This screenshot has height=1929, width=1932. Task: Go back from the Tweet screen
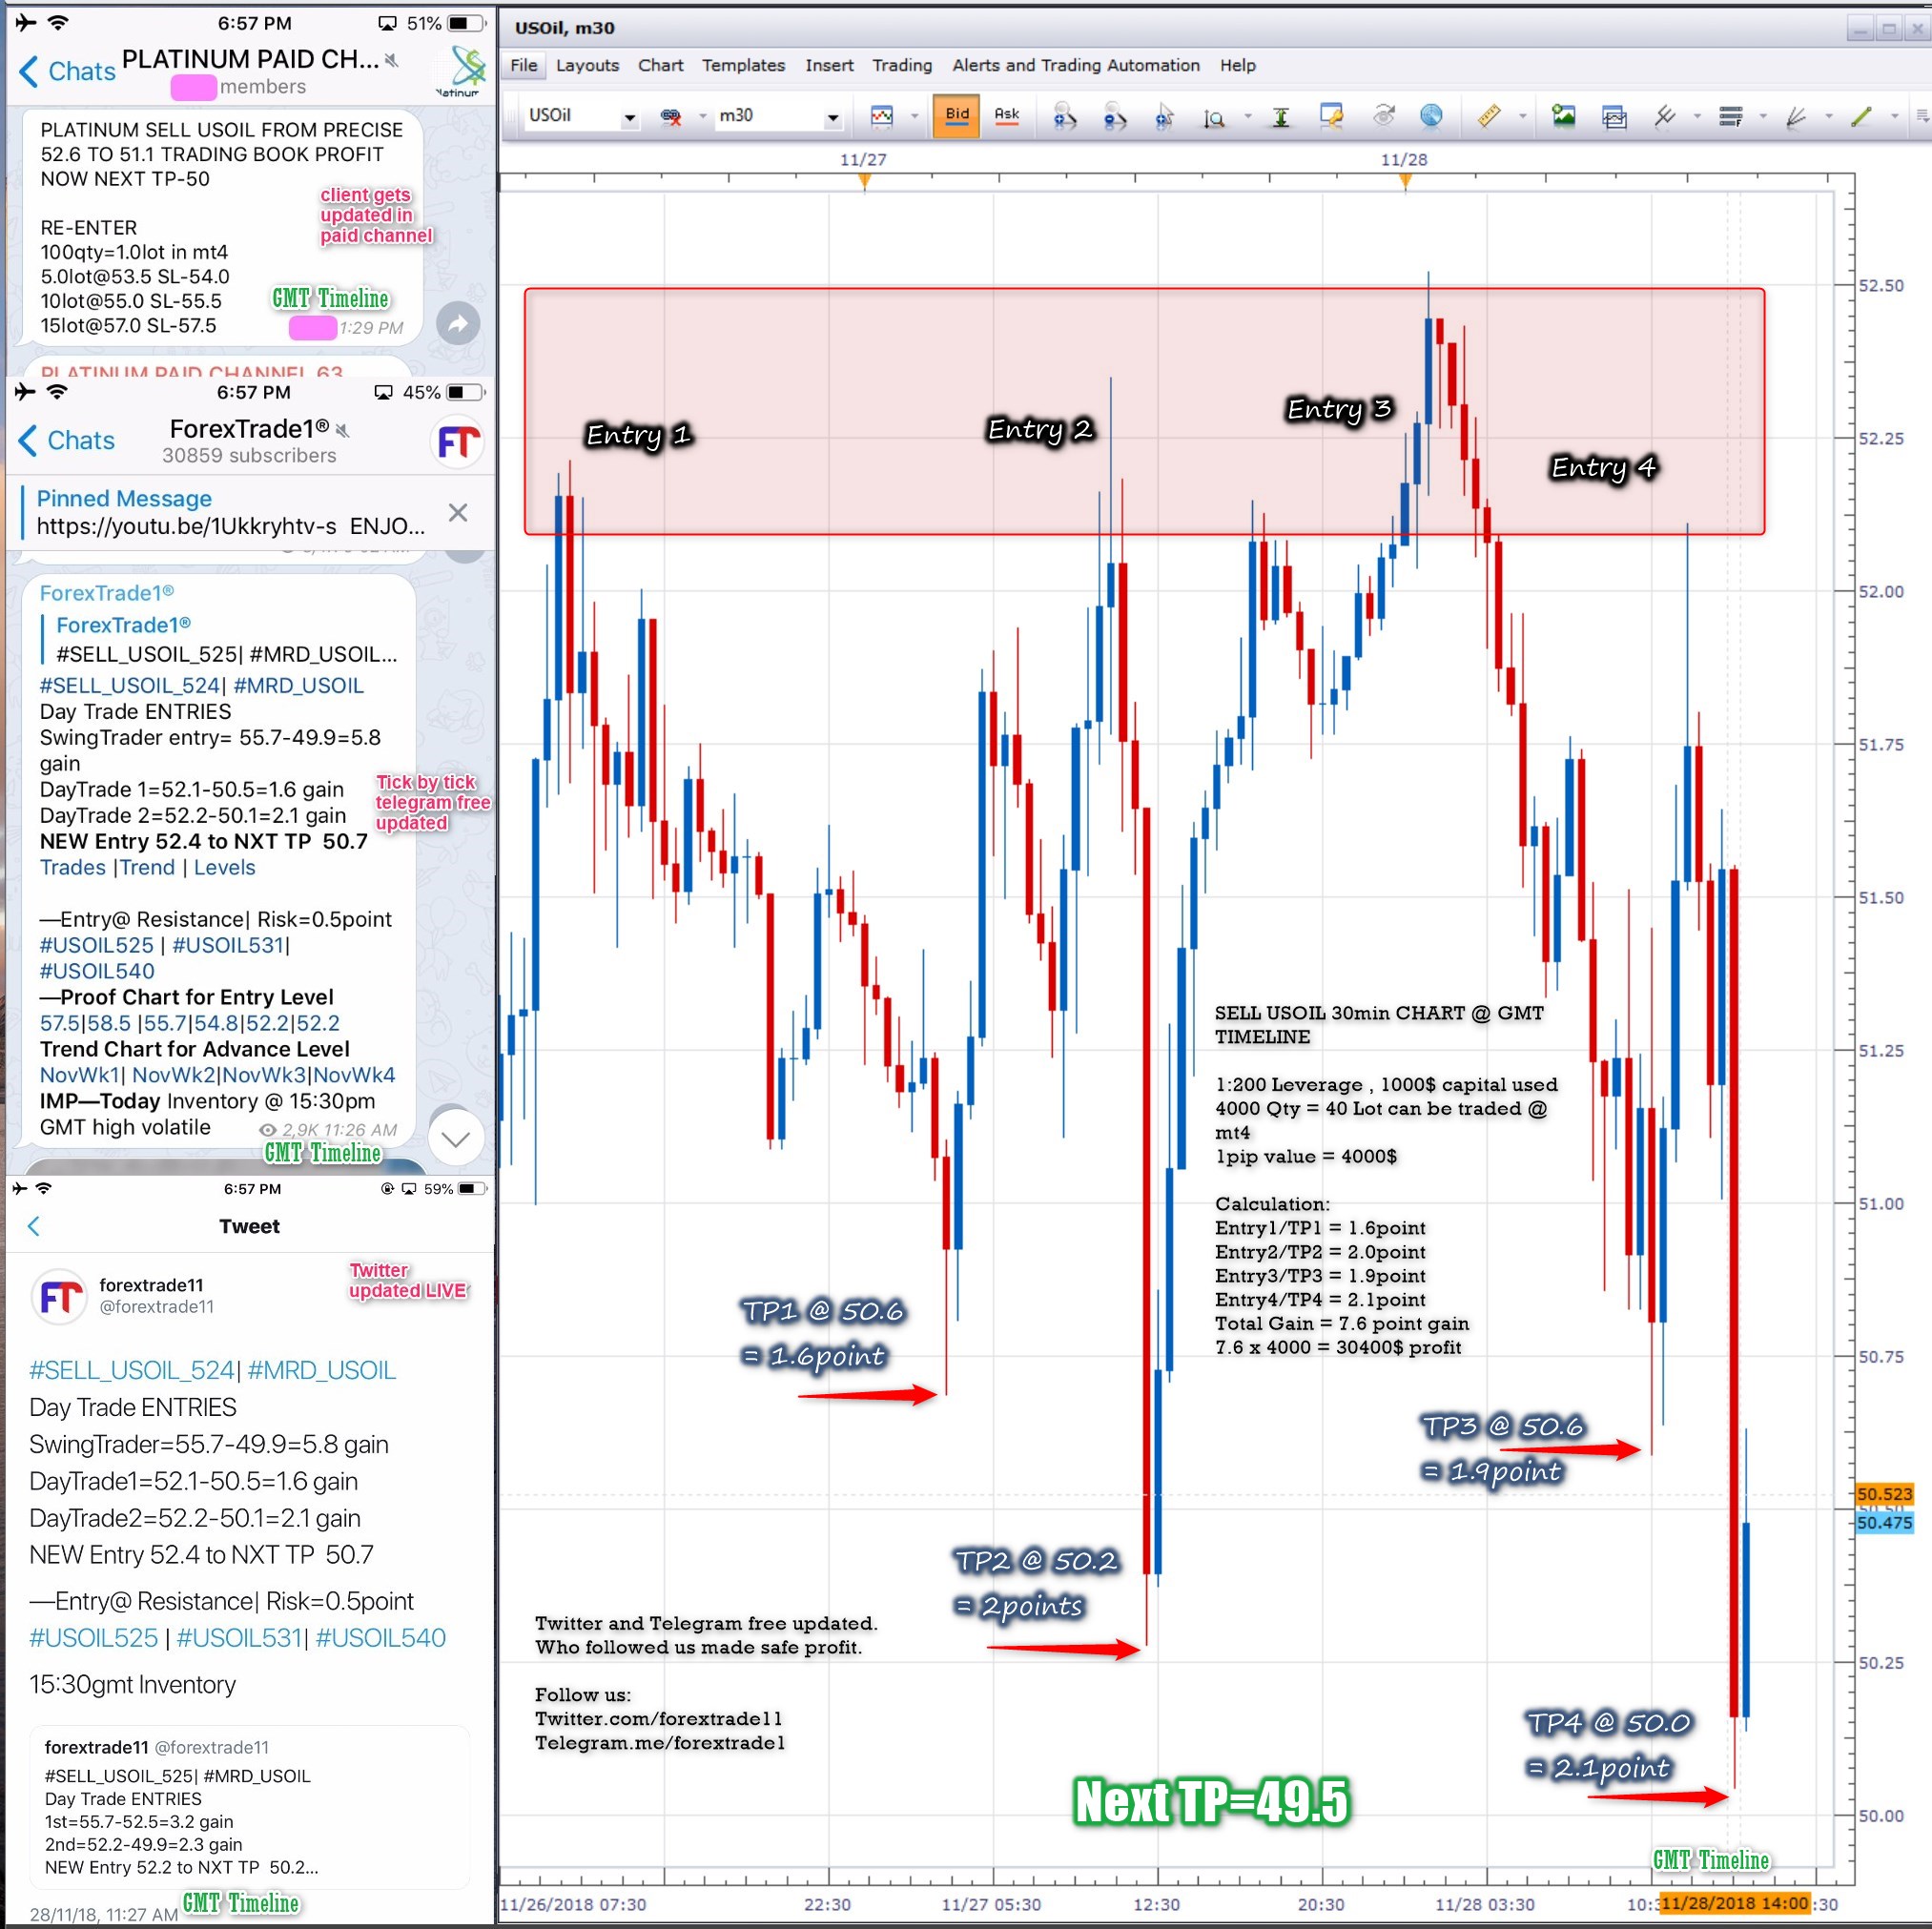pyautogui.click(x=34, y=1227)
